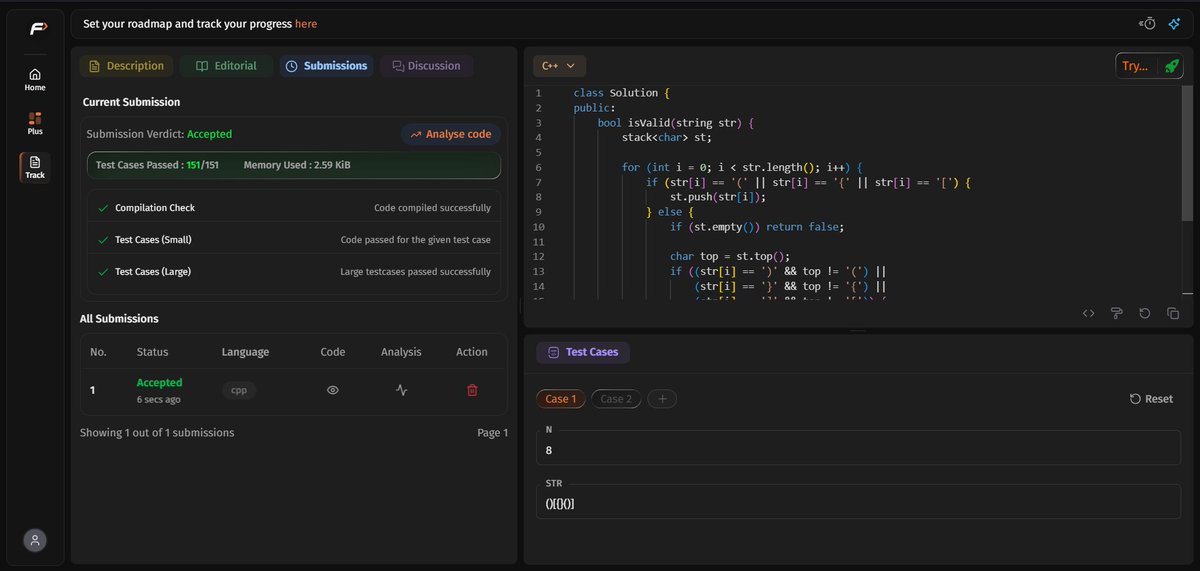Click the Try... button
This screenshot has width=1200, height=571.
pos(1135,66)
